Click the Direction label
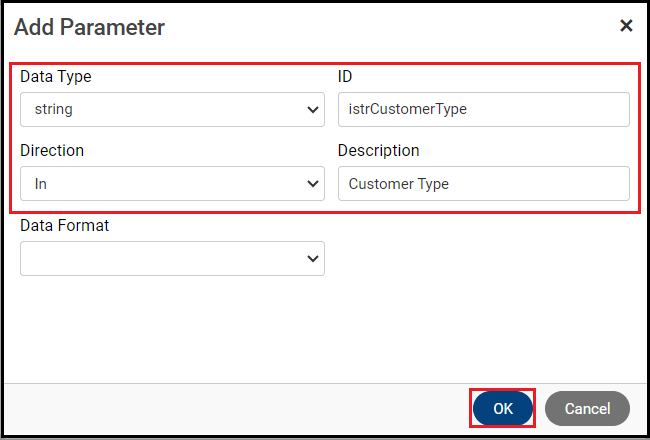 pyautogui.click(x=52, y=150)
